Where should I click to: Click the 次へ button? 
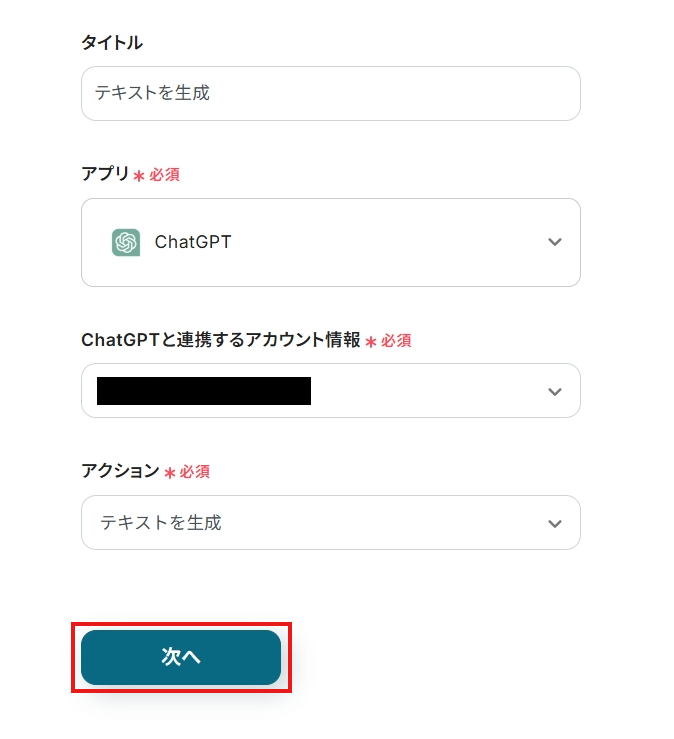click(x=181, y=657)
